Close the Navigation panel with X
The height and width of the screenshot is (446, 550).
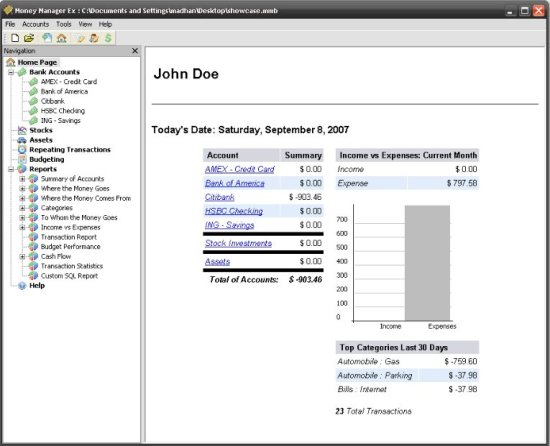[x=135, y=51]
